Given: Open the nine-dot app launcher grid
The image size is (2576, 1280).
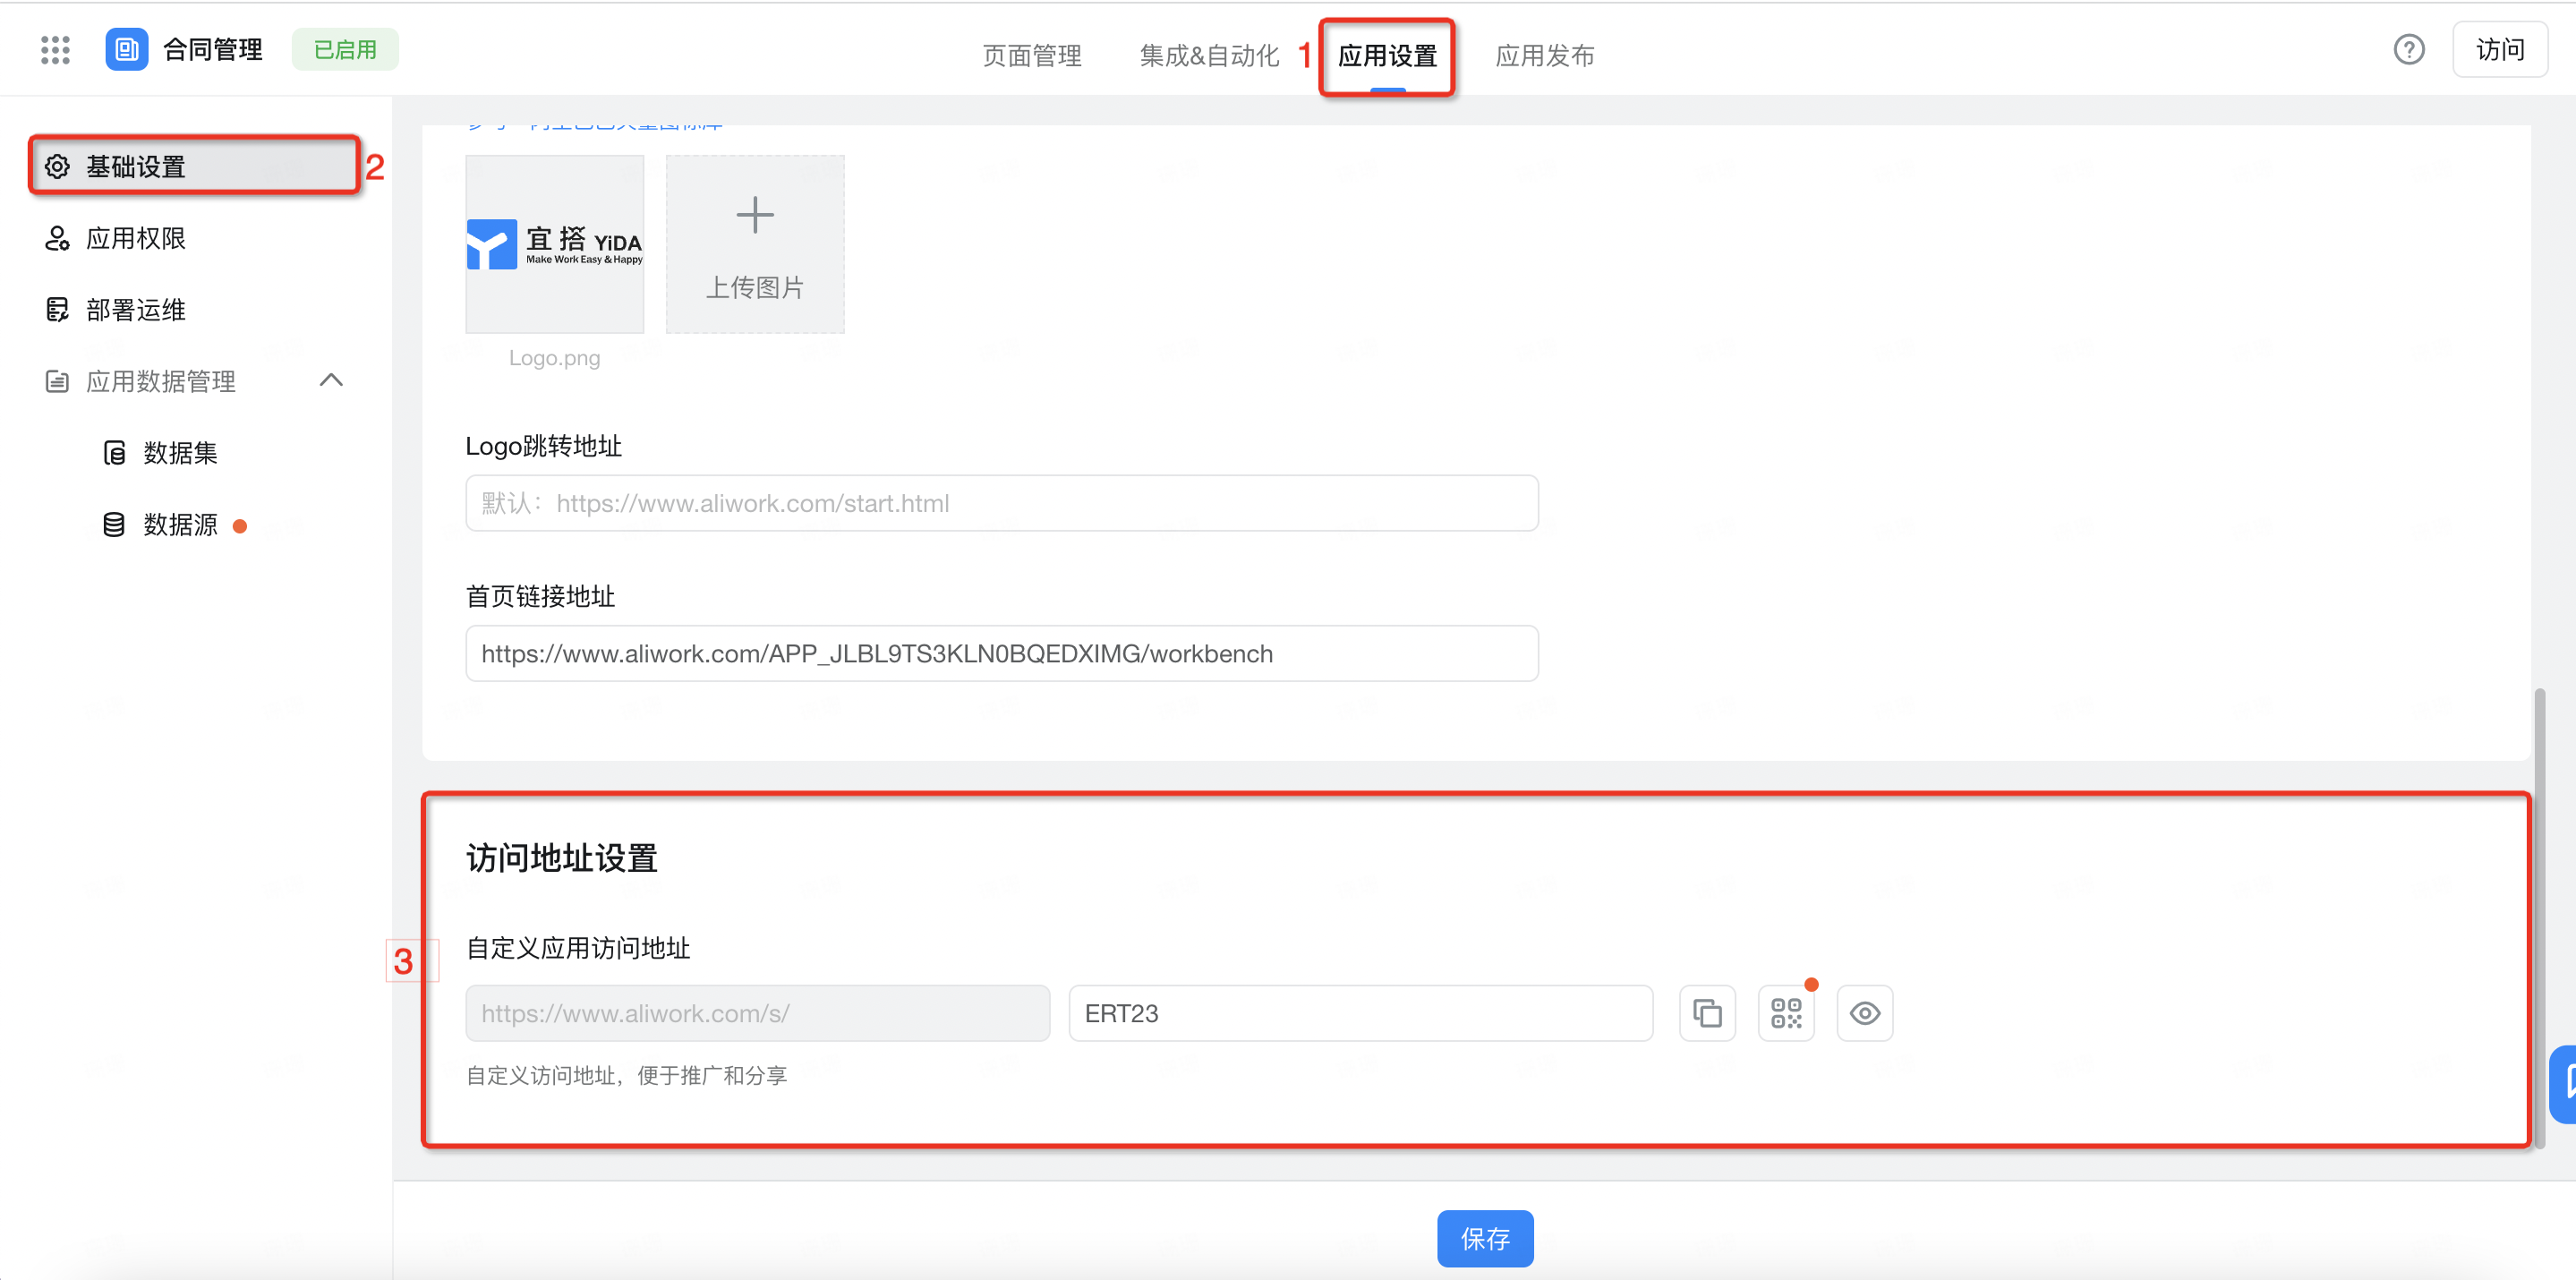Looking at the screenshot, I should [x=55, y=50].
